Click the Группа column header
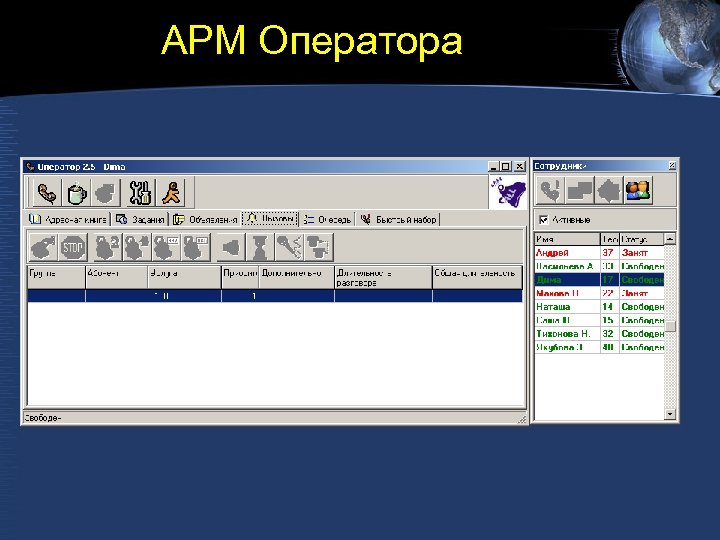 click(56, 277)
